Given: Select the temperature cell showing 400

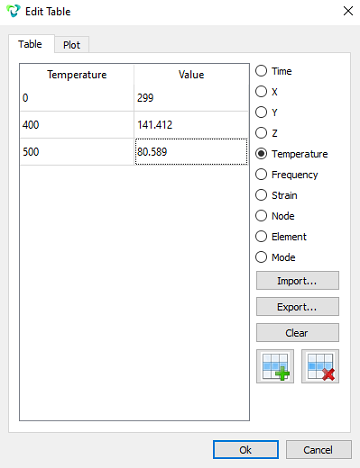Looking at the screenshot, I should [x=77, y=125].
